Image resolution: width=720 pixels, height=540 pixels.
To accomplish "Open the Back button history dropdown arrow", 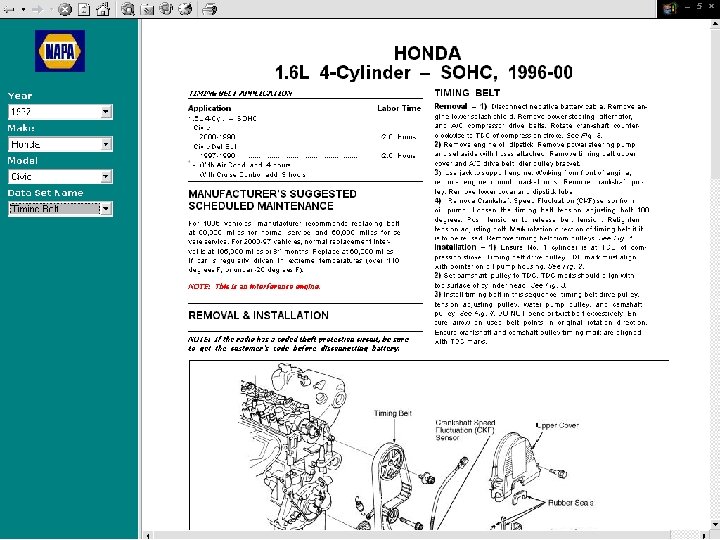I will (23, 9).
